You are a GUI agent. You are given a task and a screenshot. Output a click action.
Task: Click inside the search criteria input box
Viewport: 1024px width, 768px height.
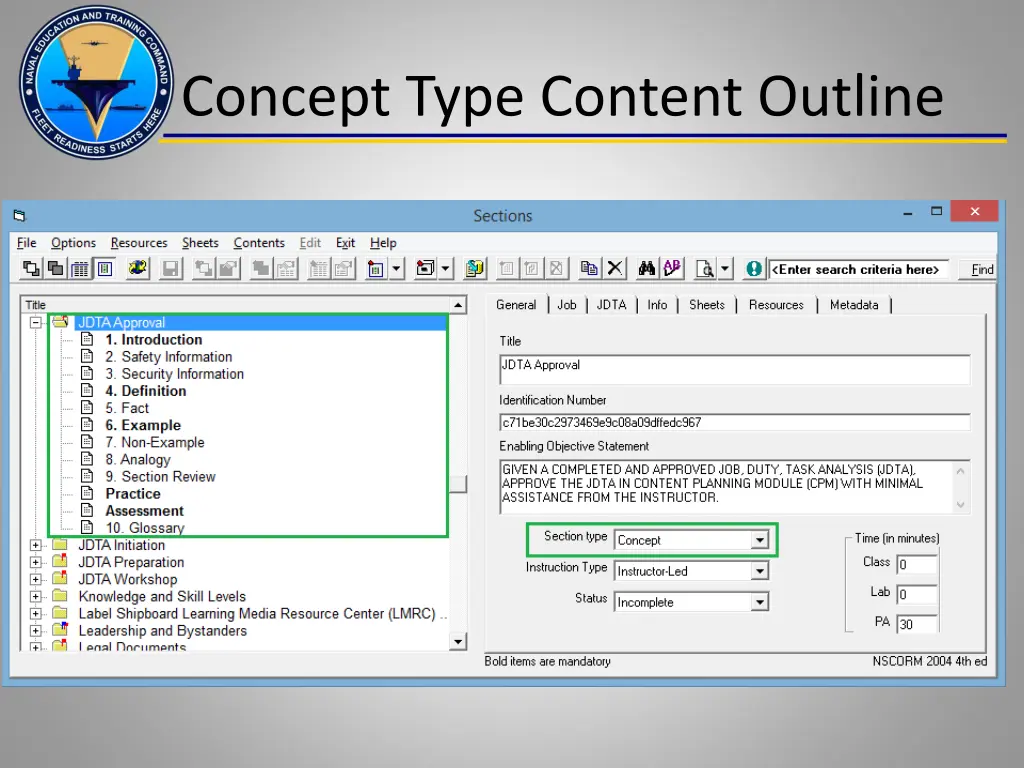click(858, 269)
